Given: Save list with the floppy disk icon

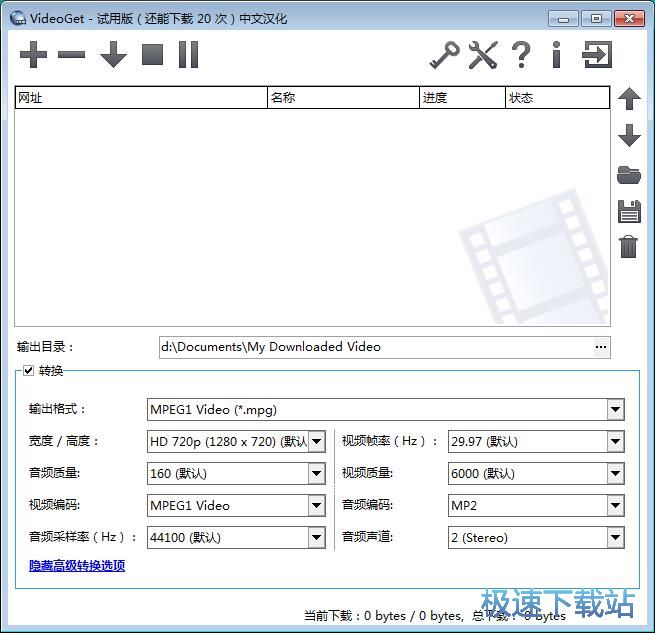Looking at the screenshot, I should 629,211.
